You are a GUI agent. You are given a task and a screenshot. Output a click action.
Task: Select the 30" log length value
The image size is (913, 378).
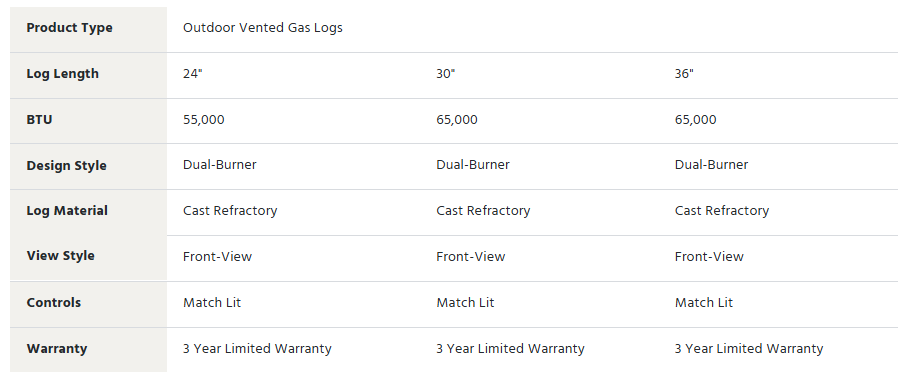tap(445, 74)
